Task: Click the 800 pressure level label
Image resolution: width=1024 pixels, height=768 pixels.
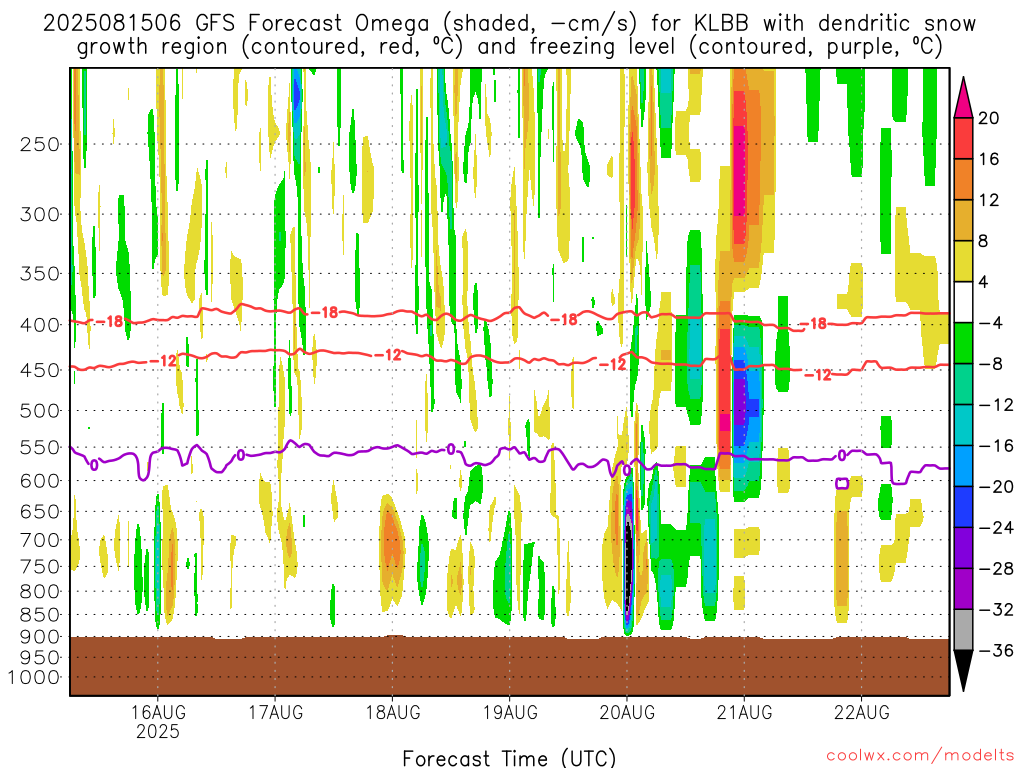Action: [x=40, y=592]
